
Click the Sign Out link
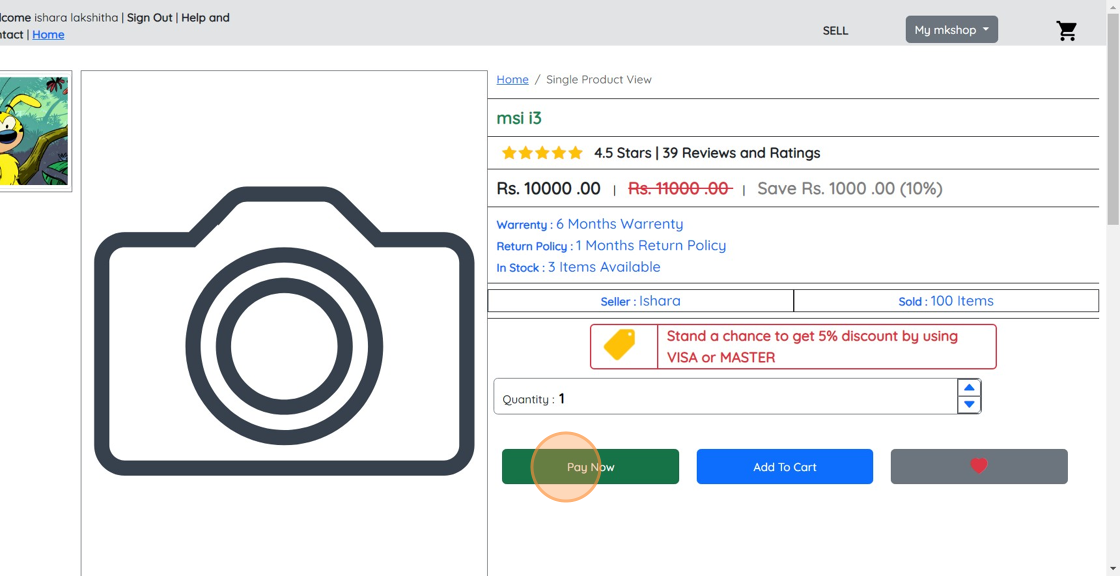[x=150, y=17]
